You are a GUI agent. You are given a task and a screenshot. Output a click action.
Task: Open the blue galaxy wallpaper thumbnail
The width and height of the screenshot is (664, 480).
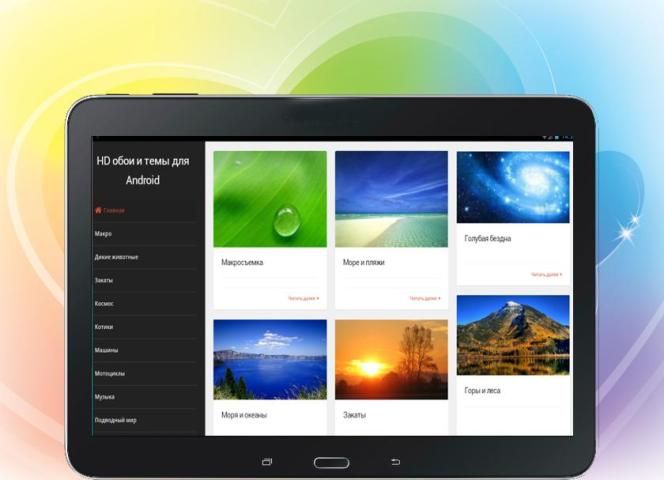(513, 187)
